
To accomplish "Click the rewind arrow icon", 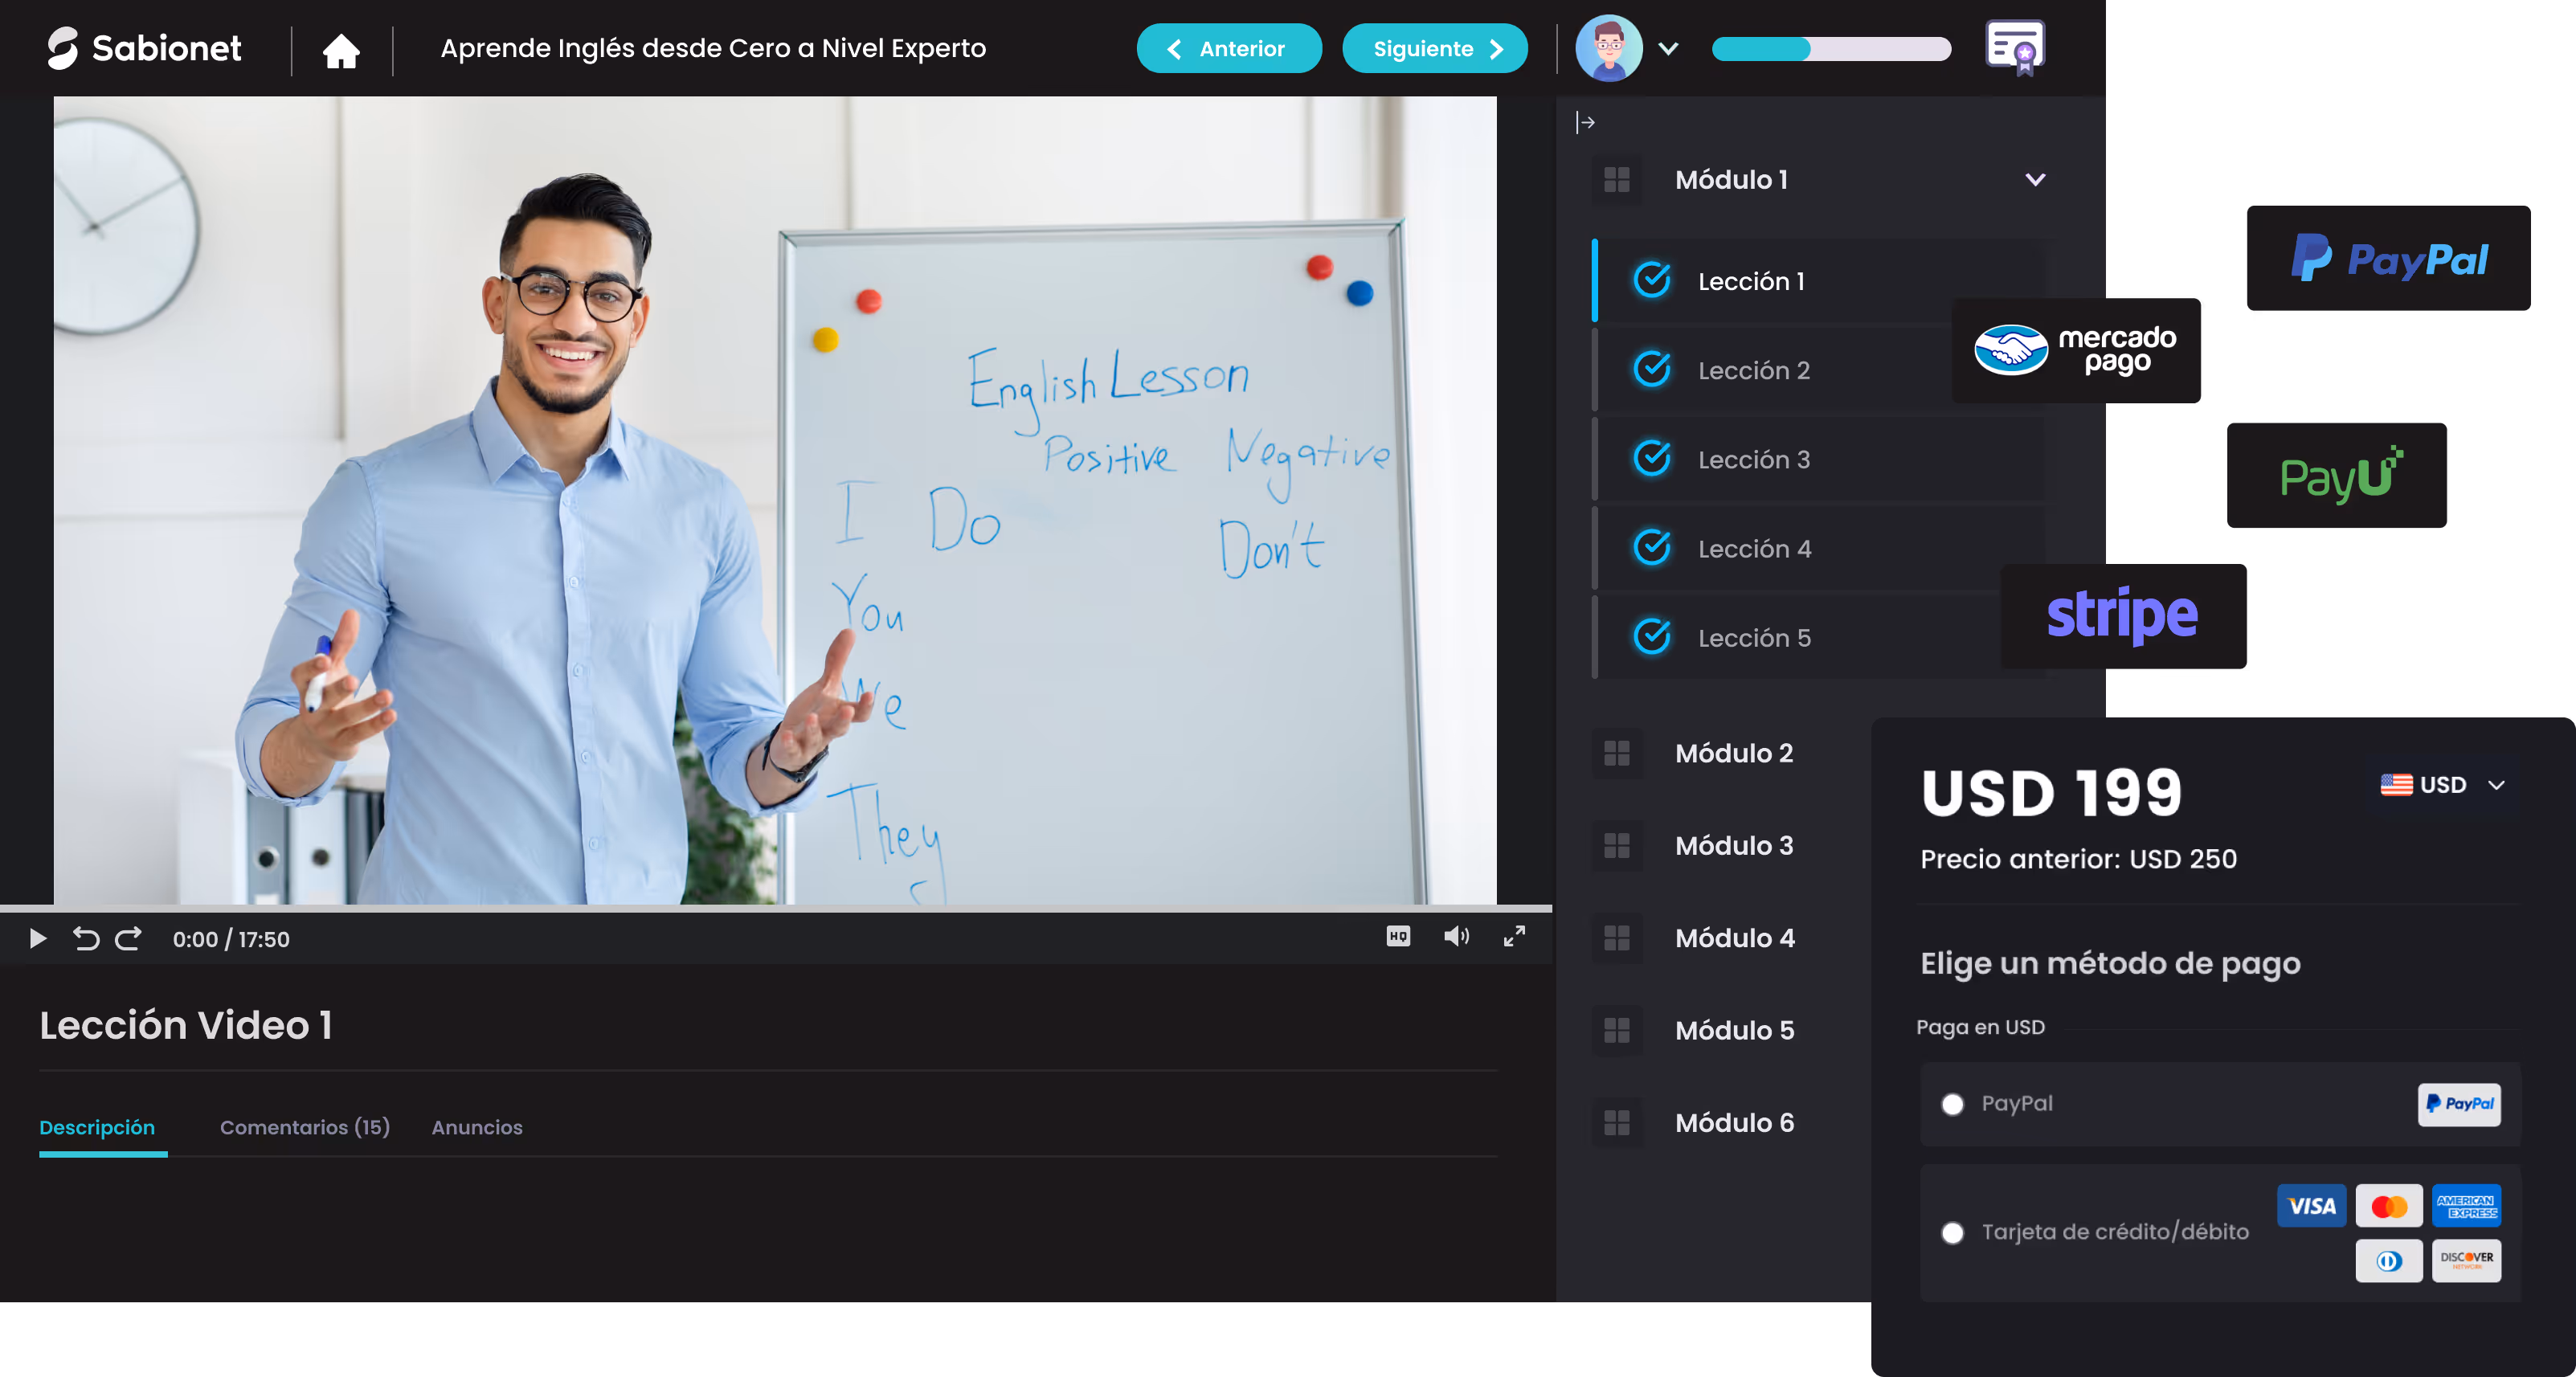I will pyautogui.click(x=86, y=938).
